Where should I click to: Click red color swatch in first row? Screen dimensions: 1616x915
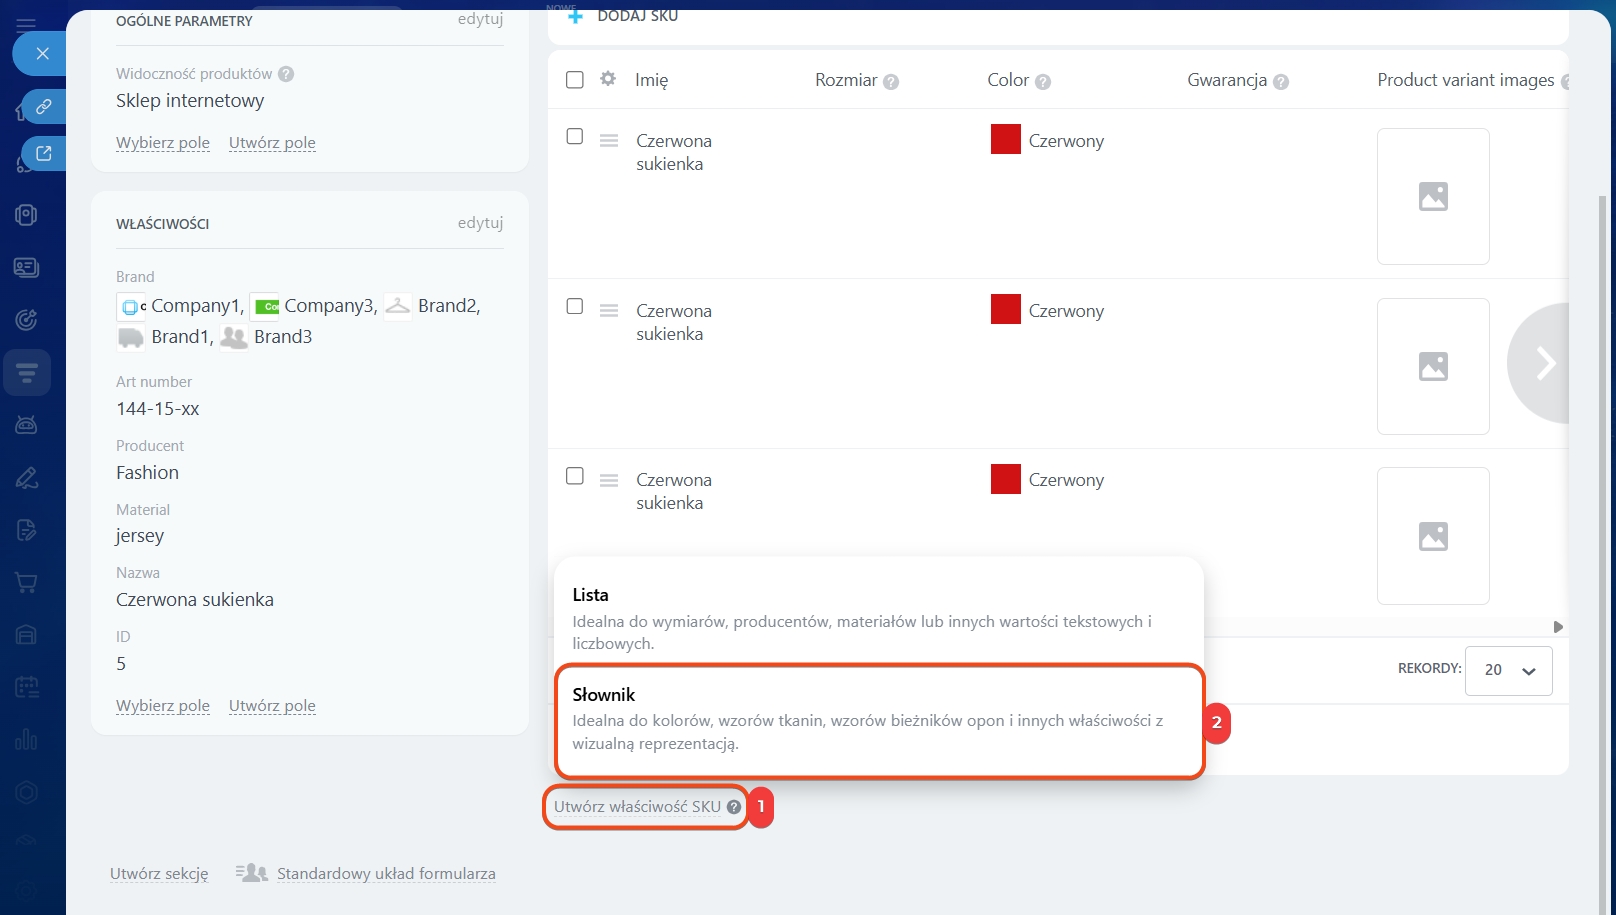click(1005, 140)
